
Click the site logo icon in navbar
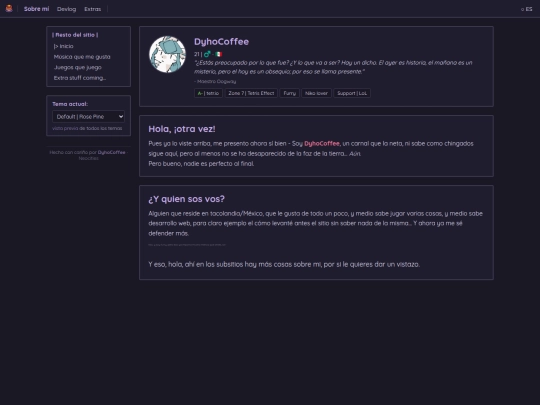point(9,8)
